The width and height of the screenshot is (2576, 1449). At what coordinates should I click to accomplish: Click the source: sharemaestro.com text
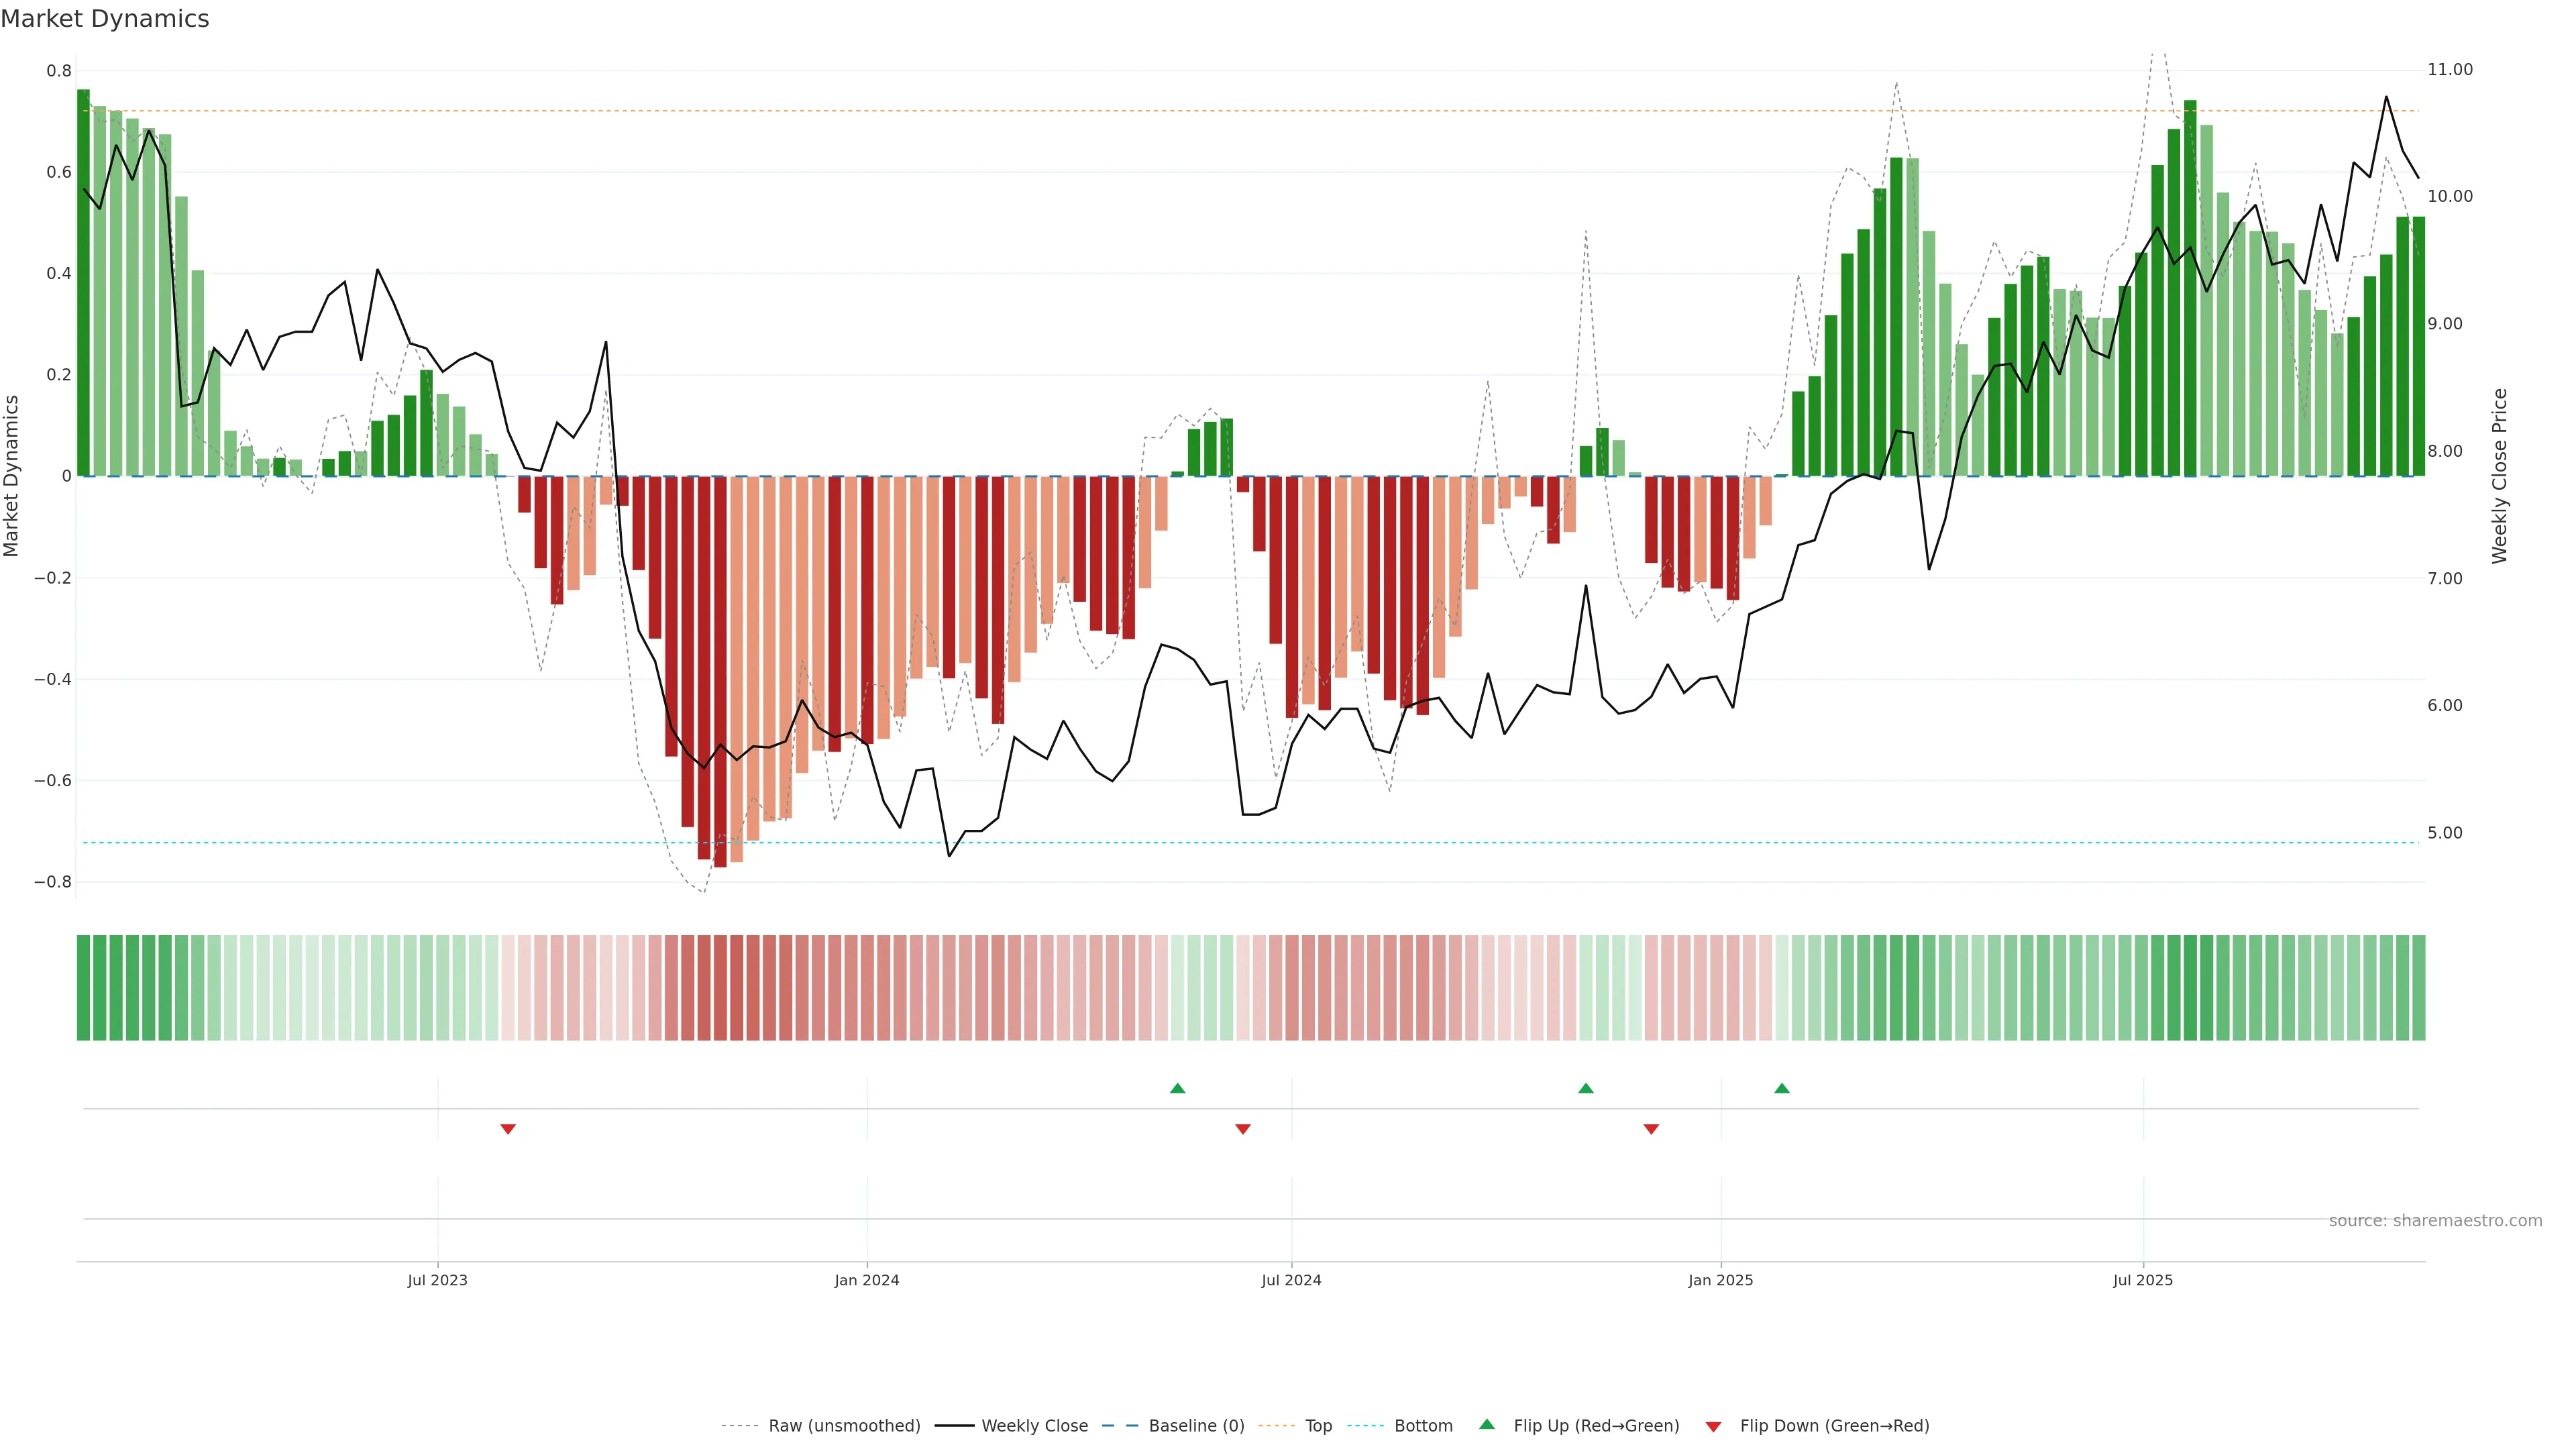(x=2435, y=1221)
